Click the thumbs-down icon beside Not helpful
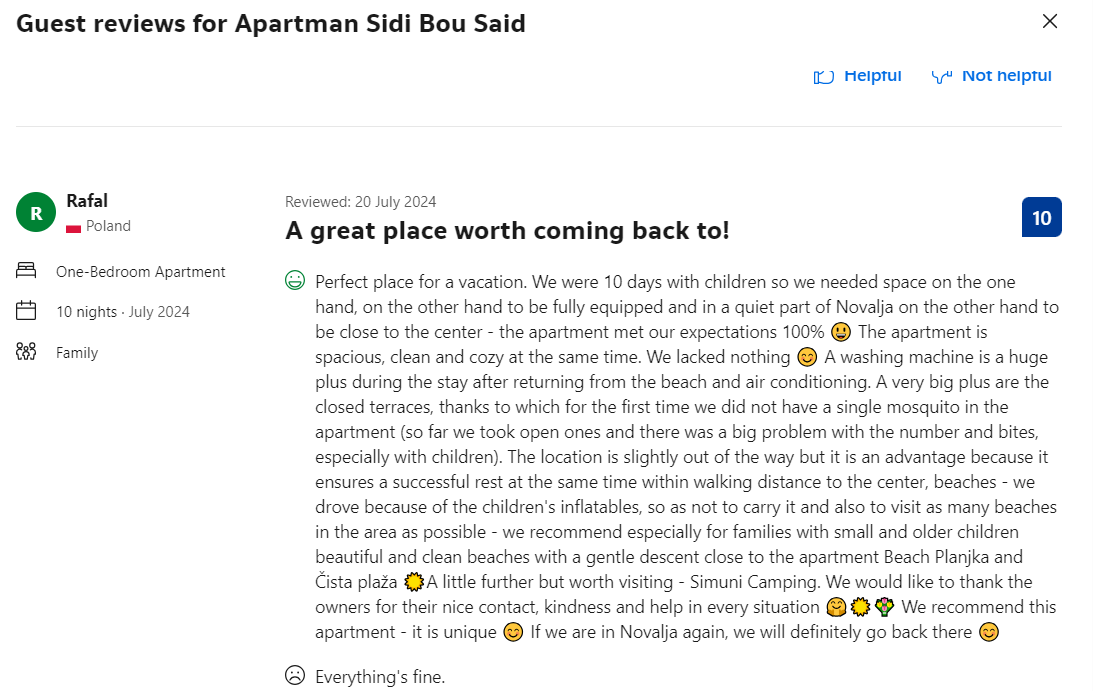Image resolution: width=1093 pixels, height=691 pixels. pyautogui.click(x=941, y=76)
